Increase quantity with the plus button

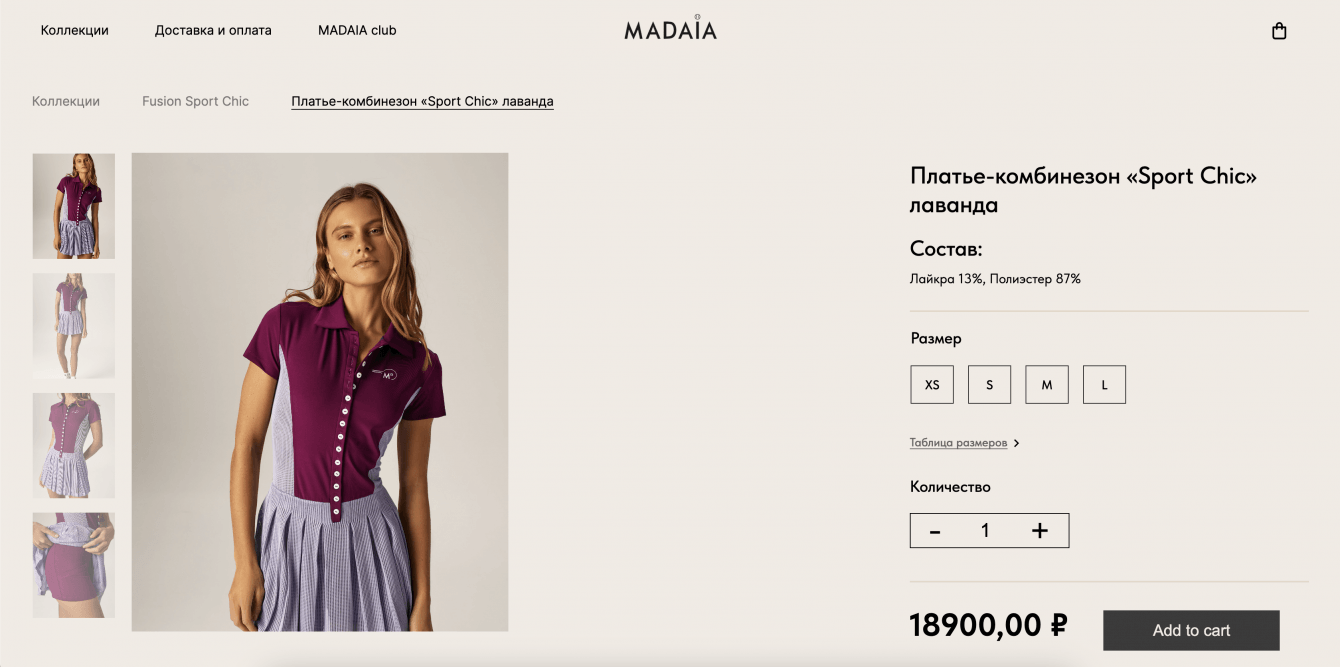1040,531
